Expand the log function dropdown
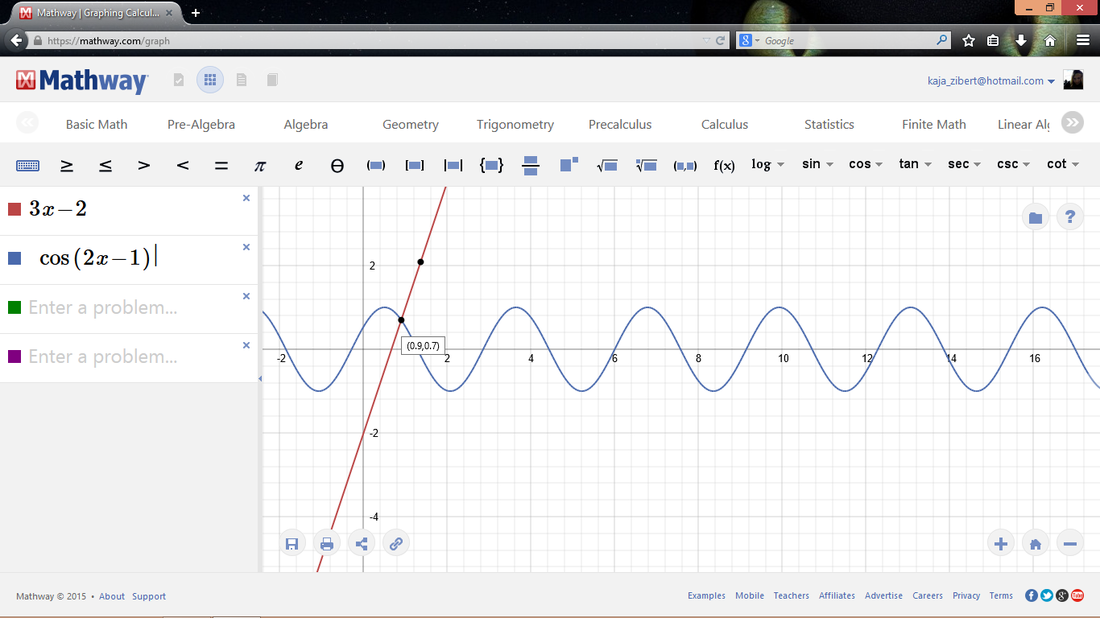Image resolution: width=1100 pixels, height=618 pixels. coord(767,164)
